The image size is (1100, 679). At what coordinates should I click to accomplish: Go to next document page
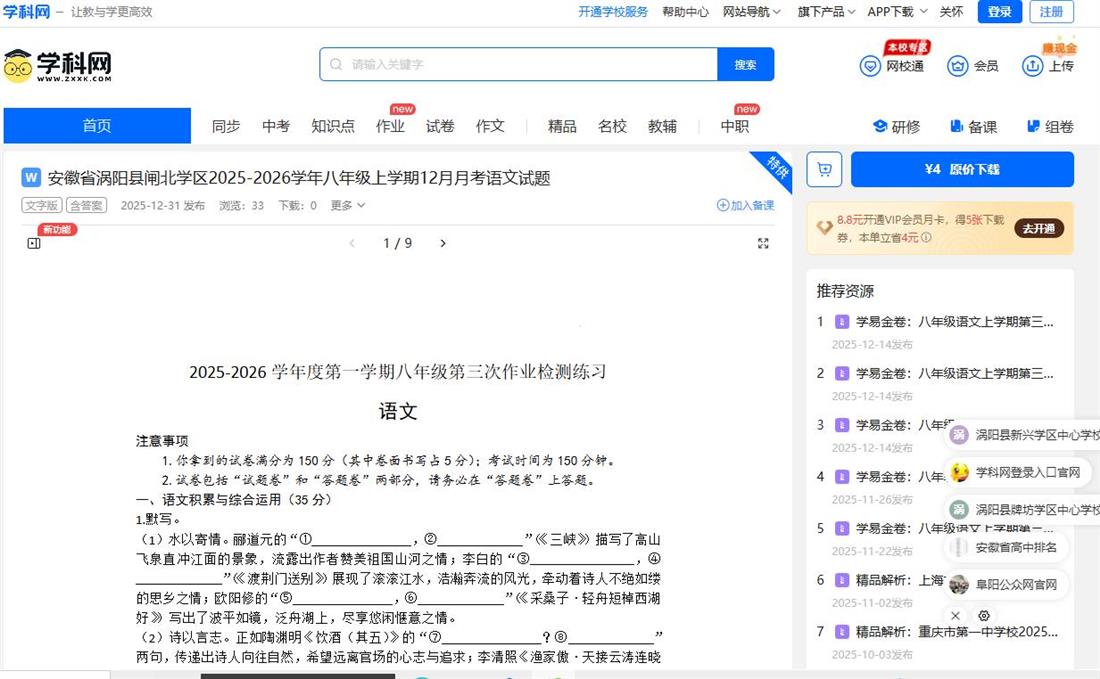point(443,243)
